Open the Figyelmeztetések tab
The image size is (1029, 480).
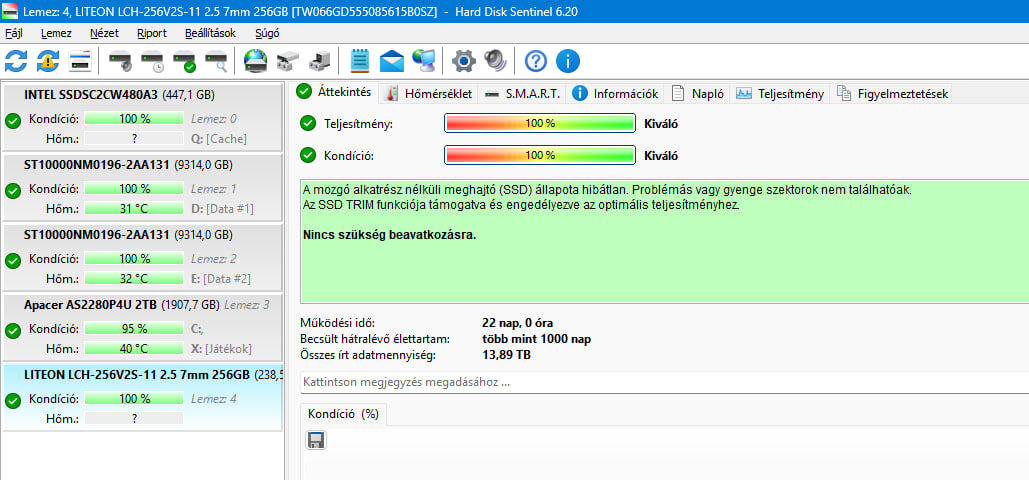pyautogui.click(x=892, y=94)
